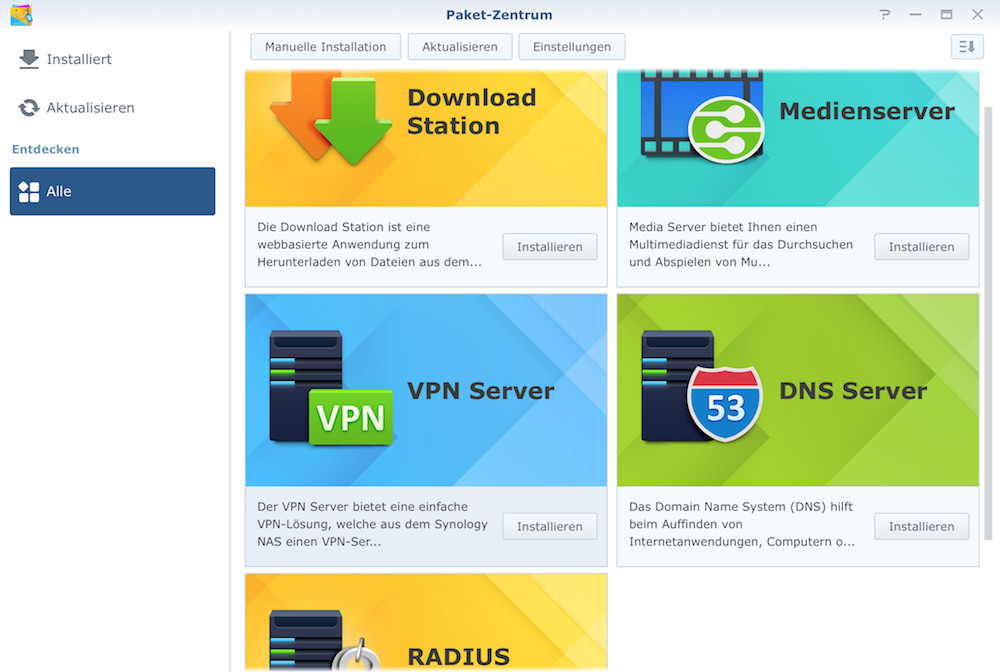Open Einstellungen
This screenshot has width=1000, height=672.
click(571, 47)
